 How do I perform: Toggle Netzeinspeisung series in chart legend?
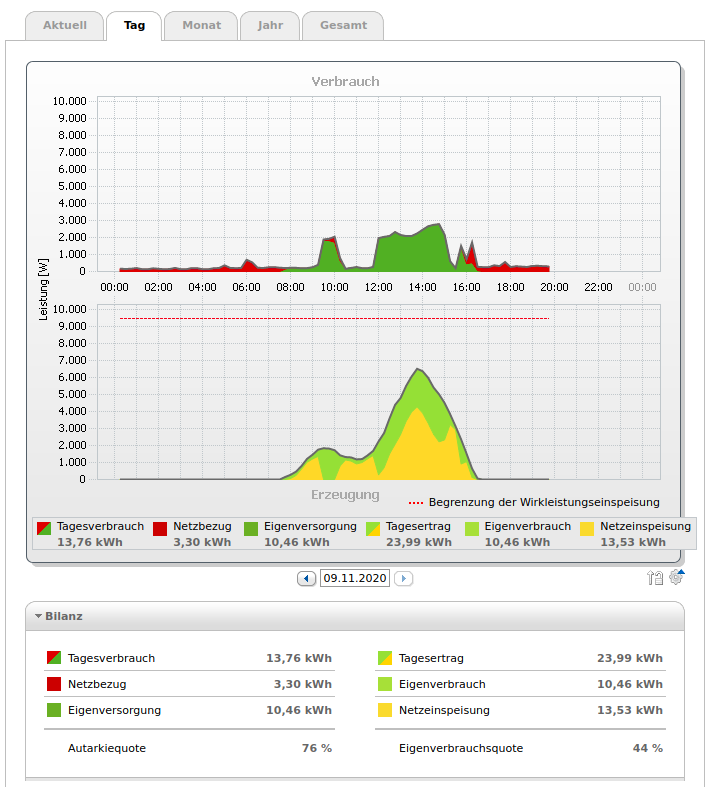click(645, 526)
